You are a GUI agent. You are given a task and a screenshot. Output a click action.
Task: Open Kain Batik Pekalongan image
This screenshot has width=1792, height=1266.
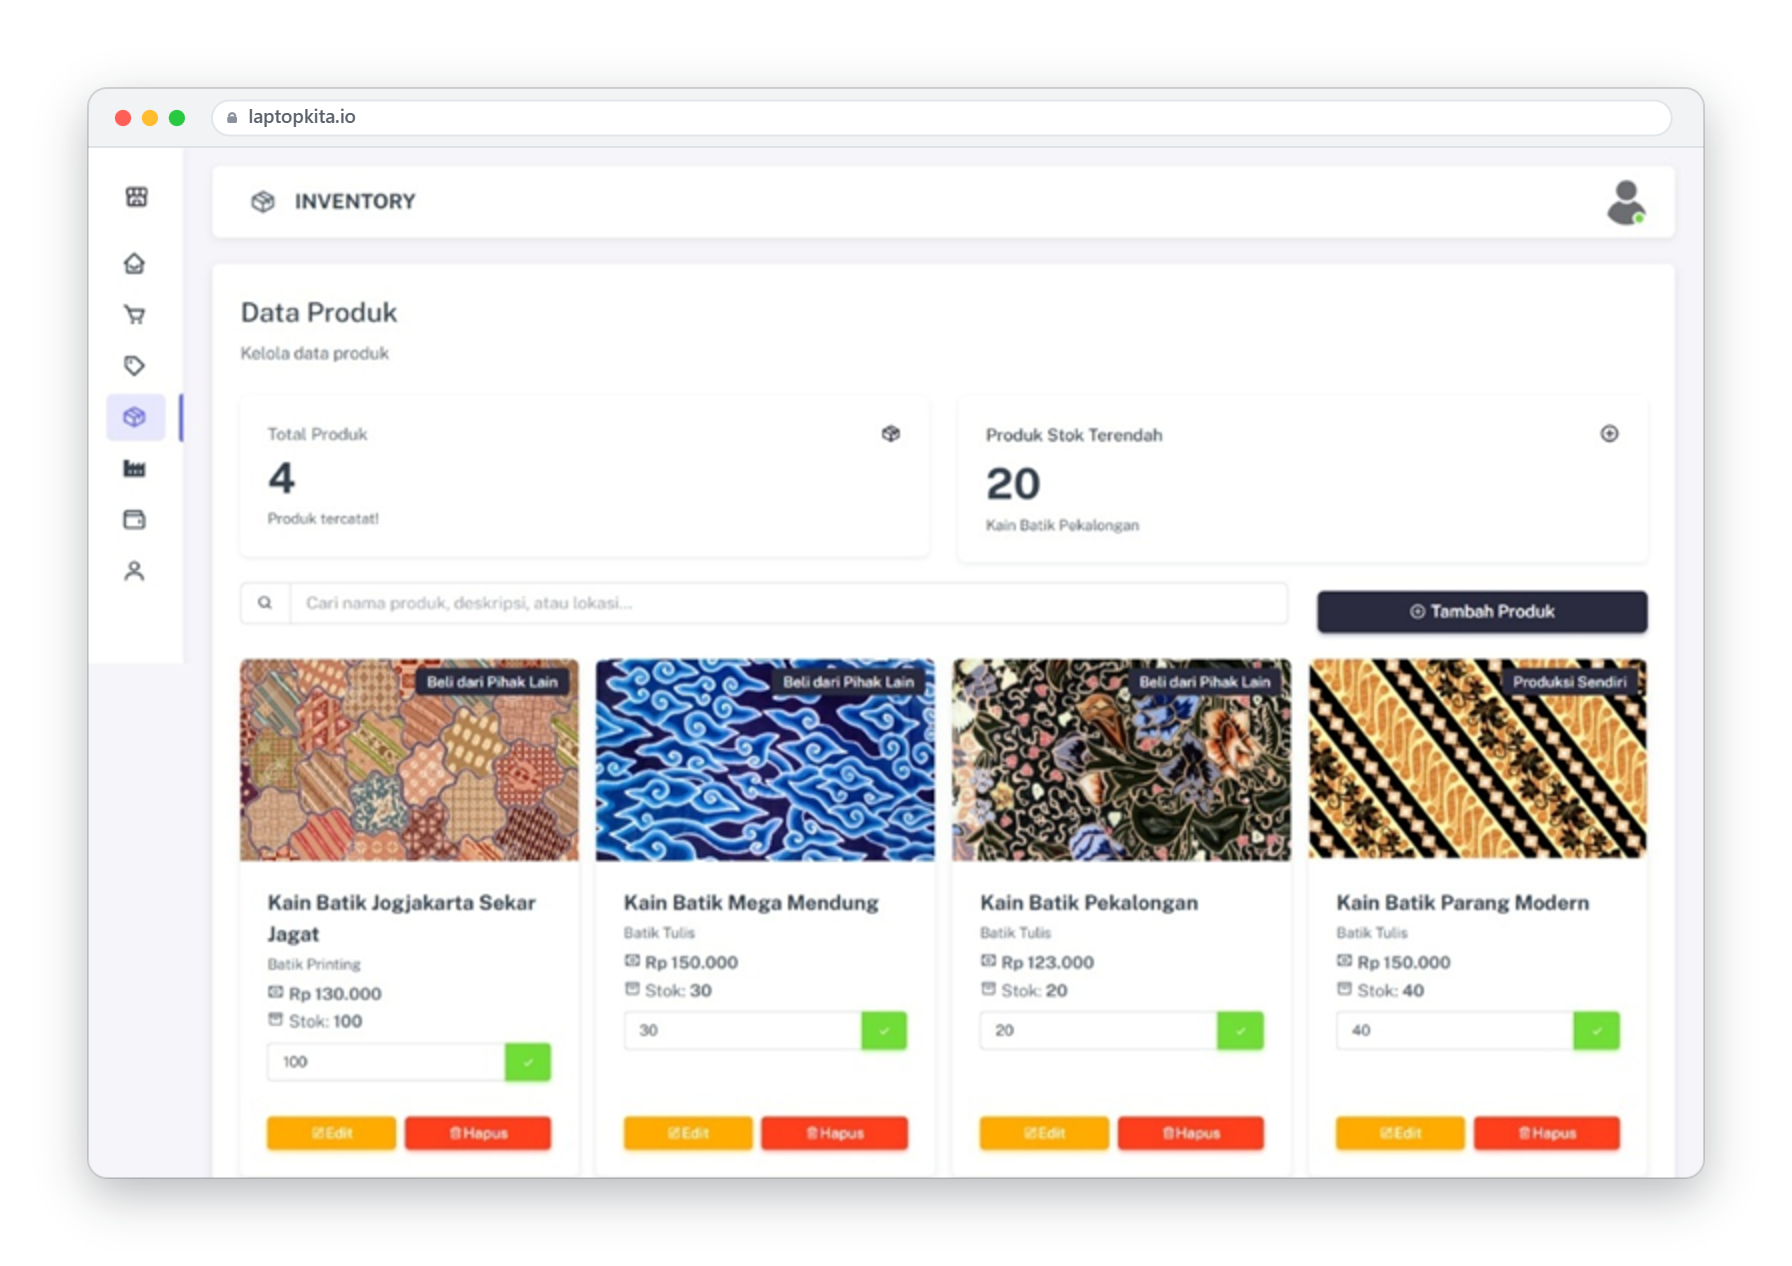(x=1121, y=760)
